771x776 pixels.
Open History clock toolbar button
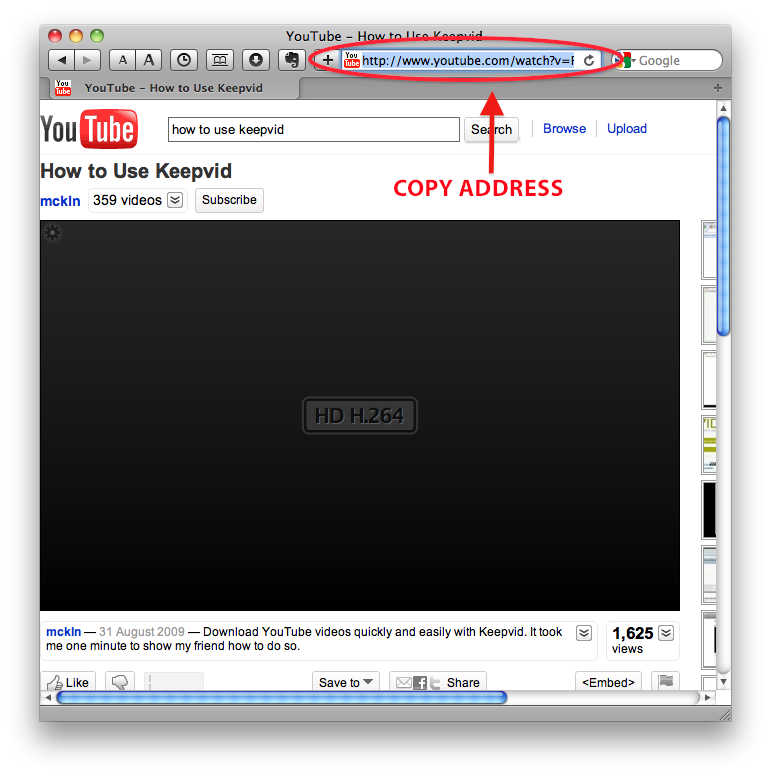(184, 60)
